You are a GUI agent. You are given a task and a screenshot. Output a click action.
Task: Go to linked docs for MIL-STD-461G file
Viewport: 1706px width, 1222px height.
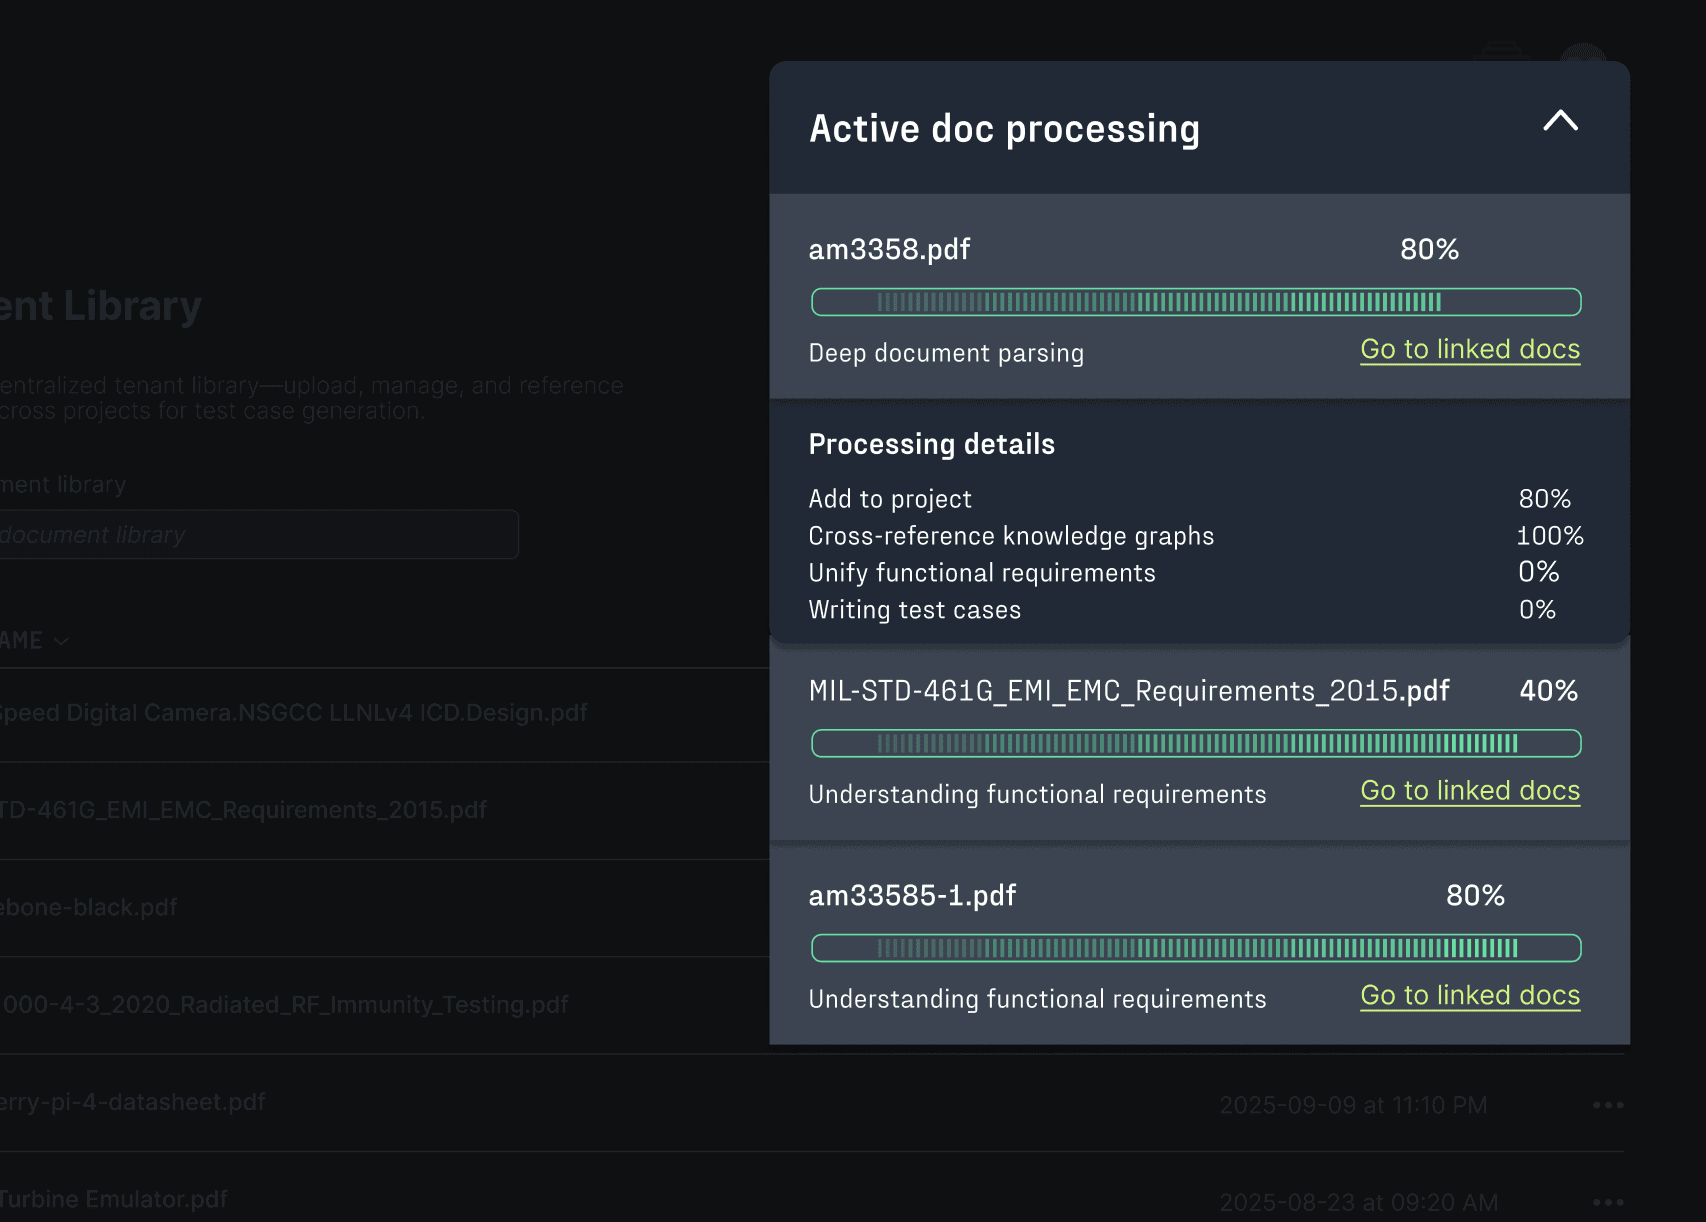click(x=1470, y=791)
